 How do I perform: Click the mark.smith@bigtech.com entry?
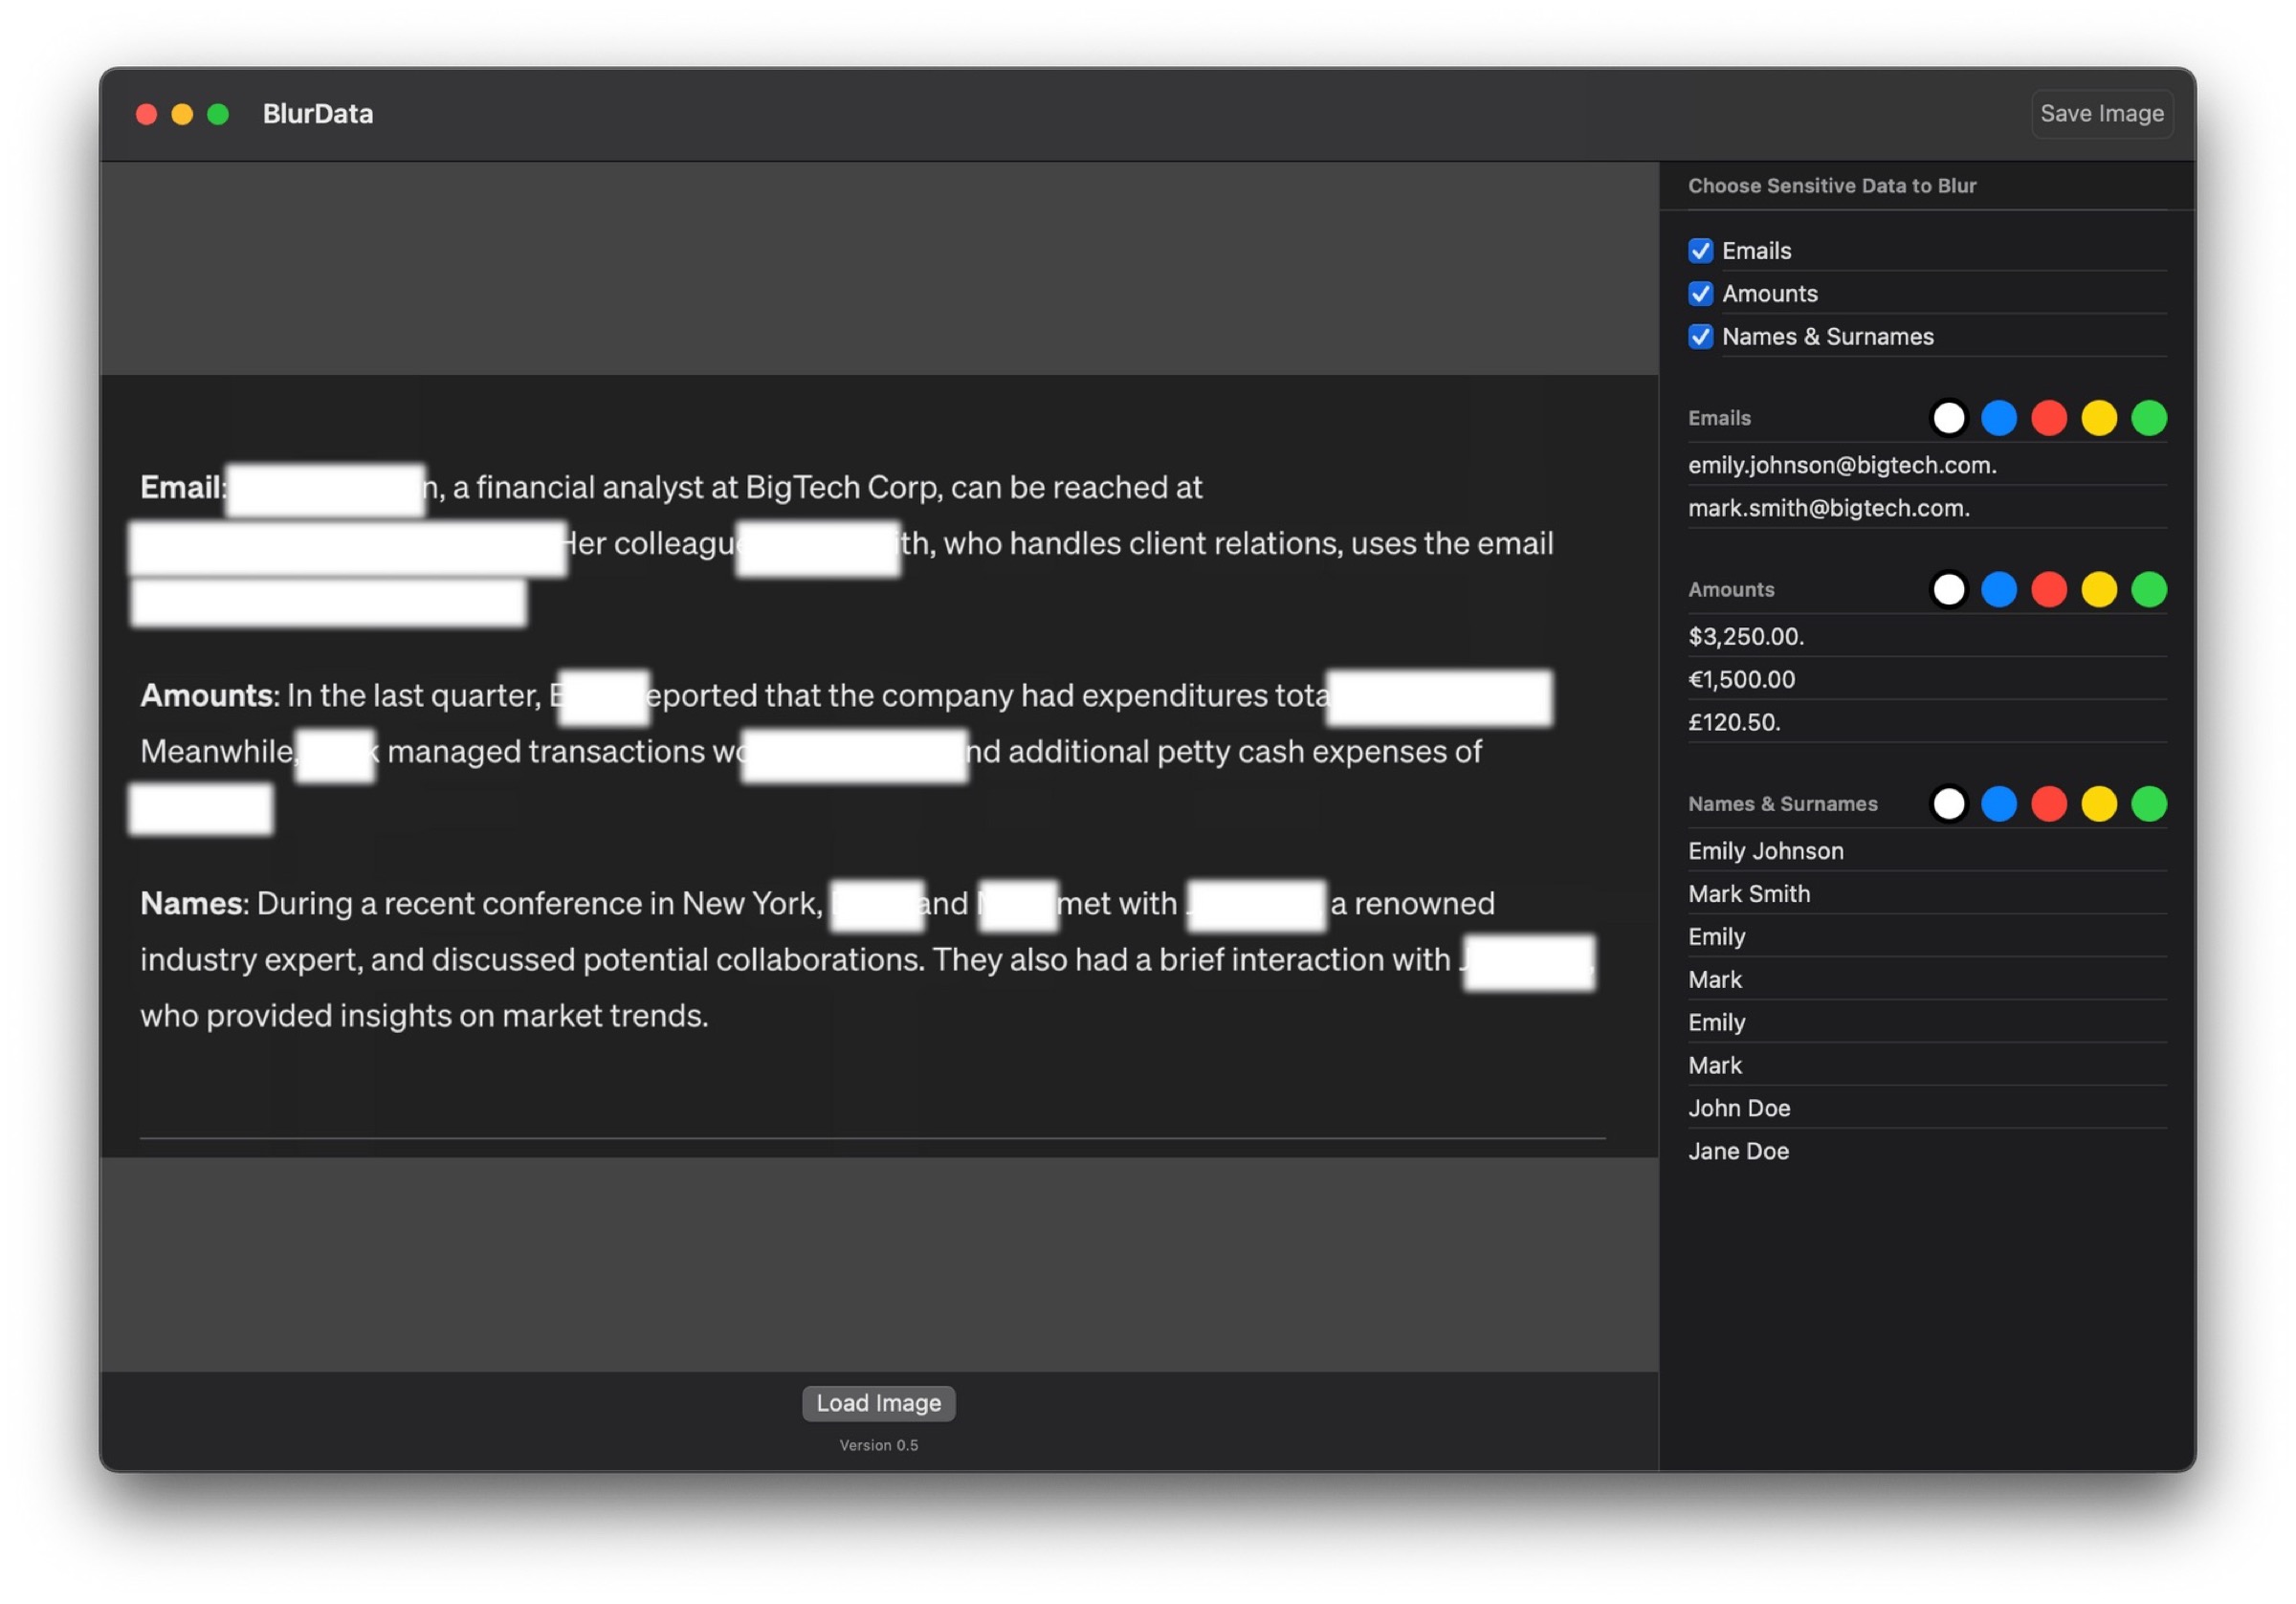(x=1828, y=508)
